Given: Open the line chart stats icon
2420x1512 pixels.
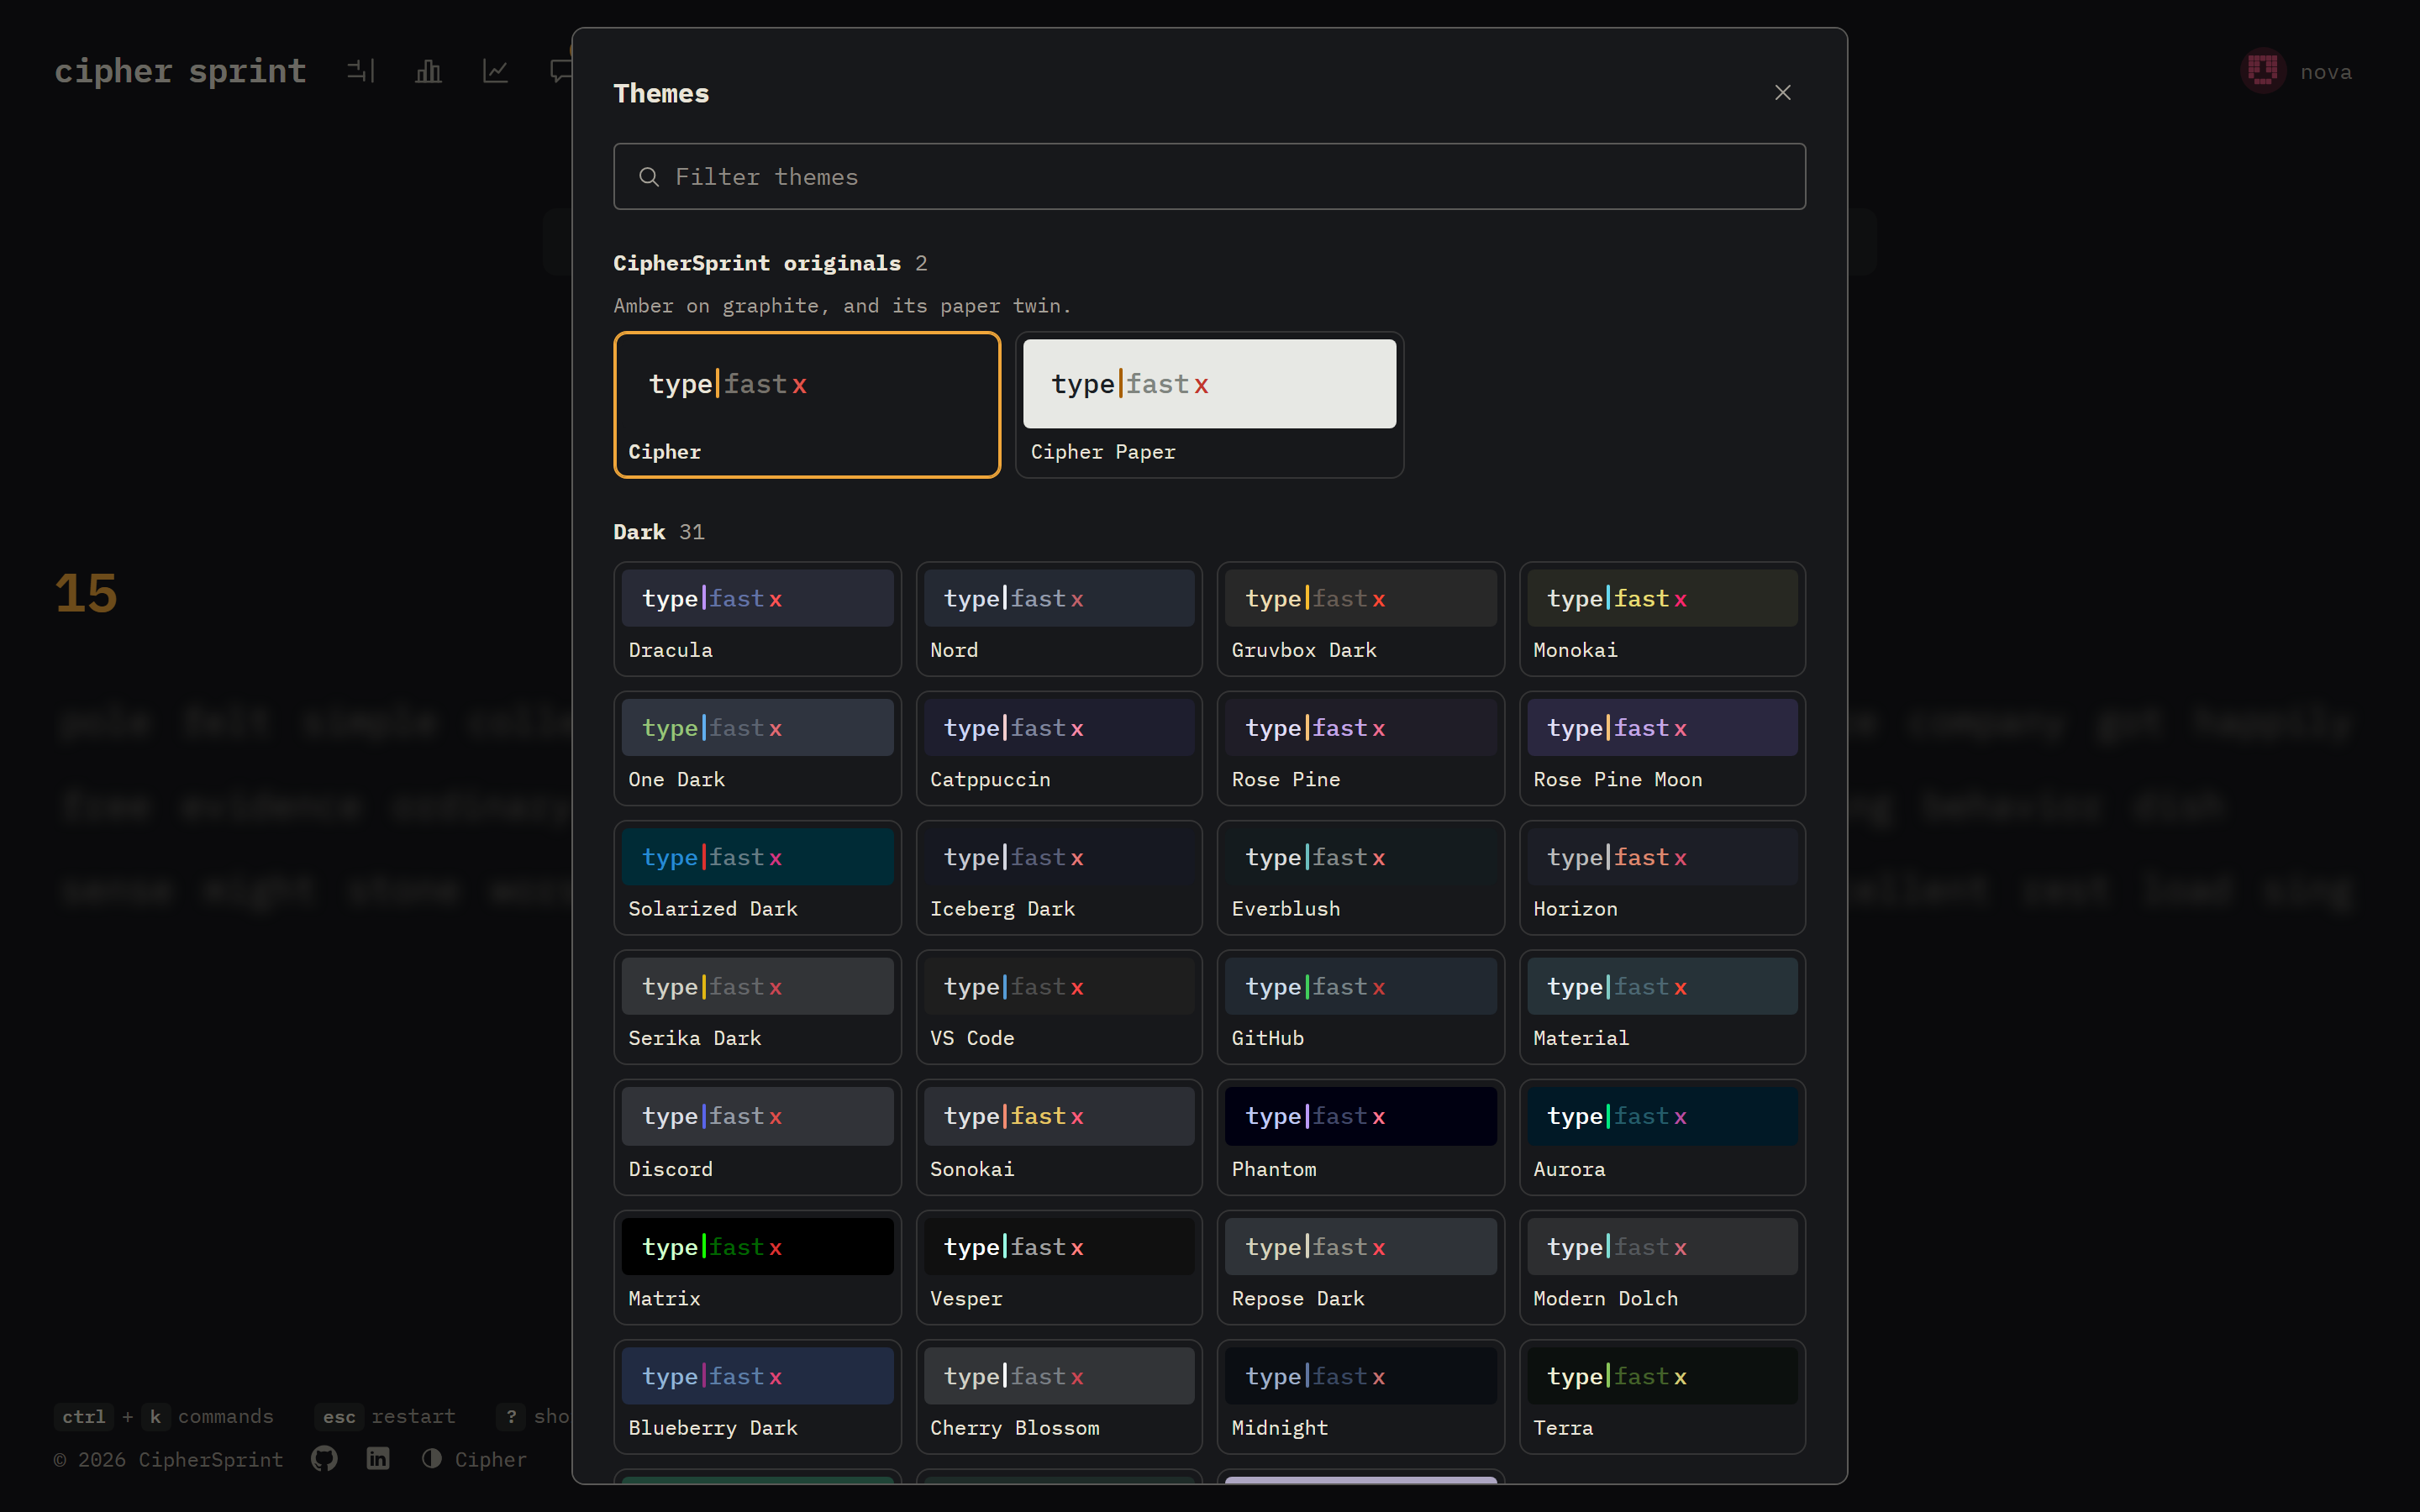Looking at the screenshot, I should point(495,71).
